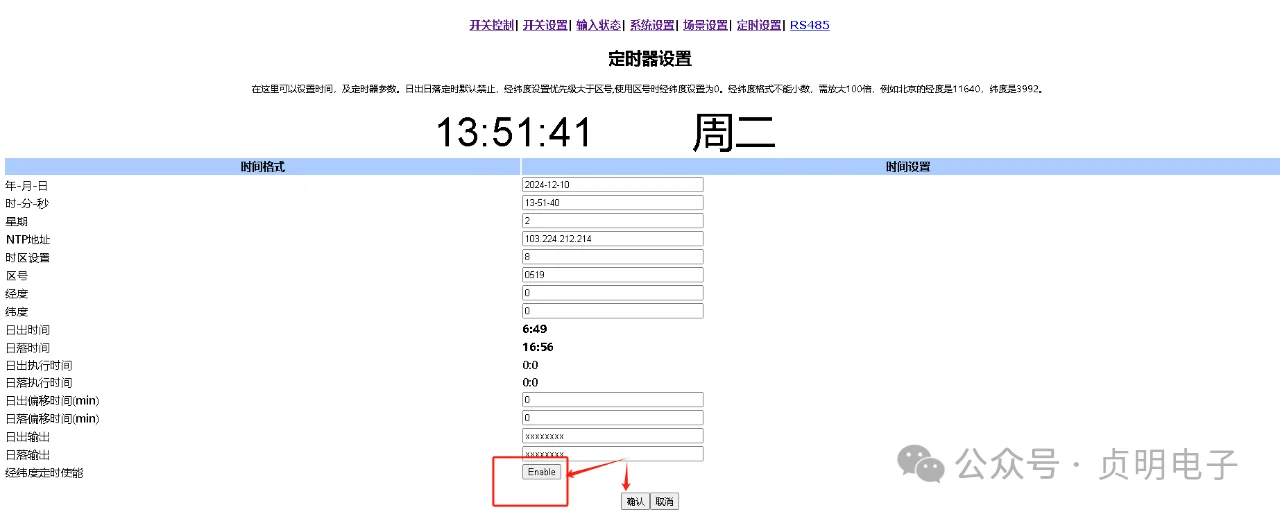1280x516 pixels.
Task: Toggle the Enable button for 经纬度定时使能
Action: click(541, 472)
